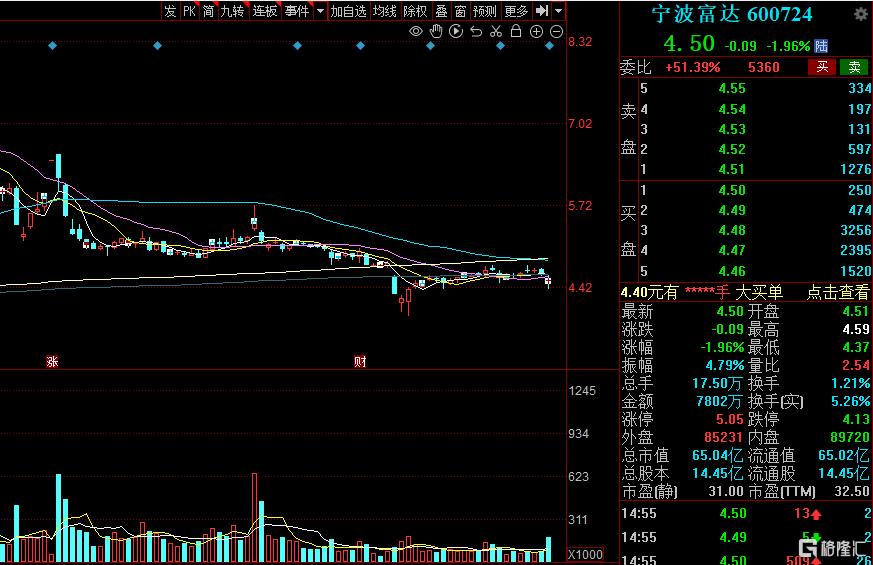Open the 事件 events tab

coord(297,11)
